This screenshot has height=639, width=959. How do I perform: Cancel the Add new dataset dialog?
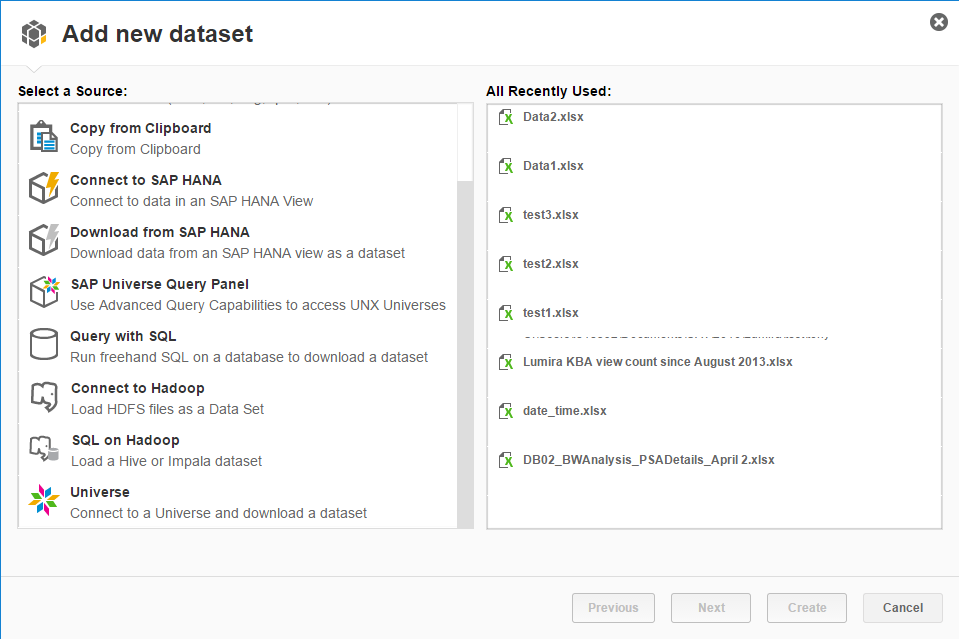point(903,608)
